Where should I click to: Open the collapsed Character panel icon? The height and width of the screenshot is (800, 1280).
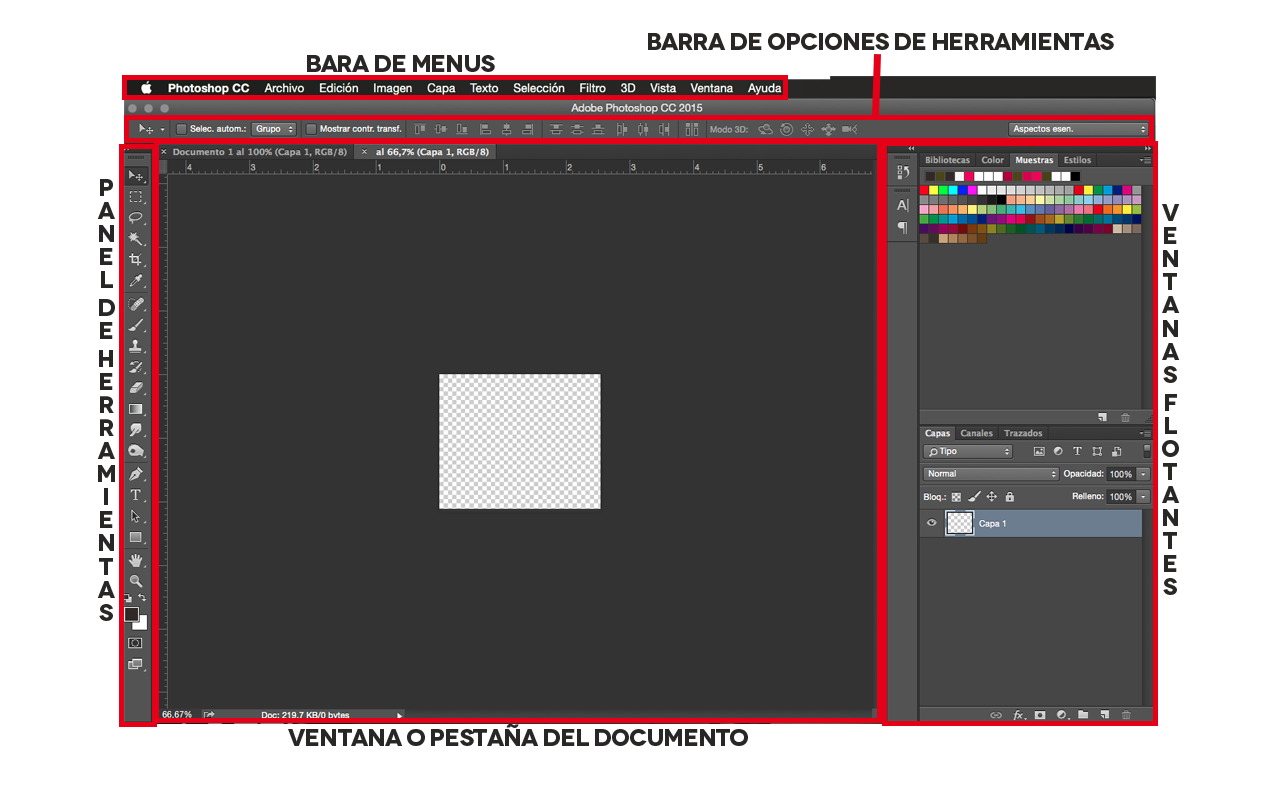903,205
